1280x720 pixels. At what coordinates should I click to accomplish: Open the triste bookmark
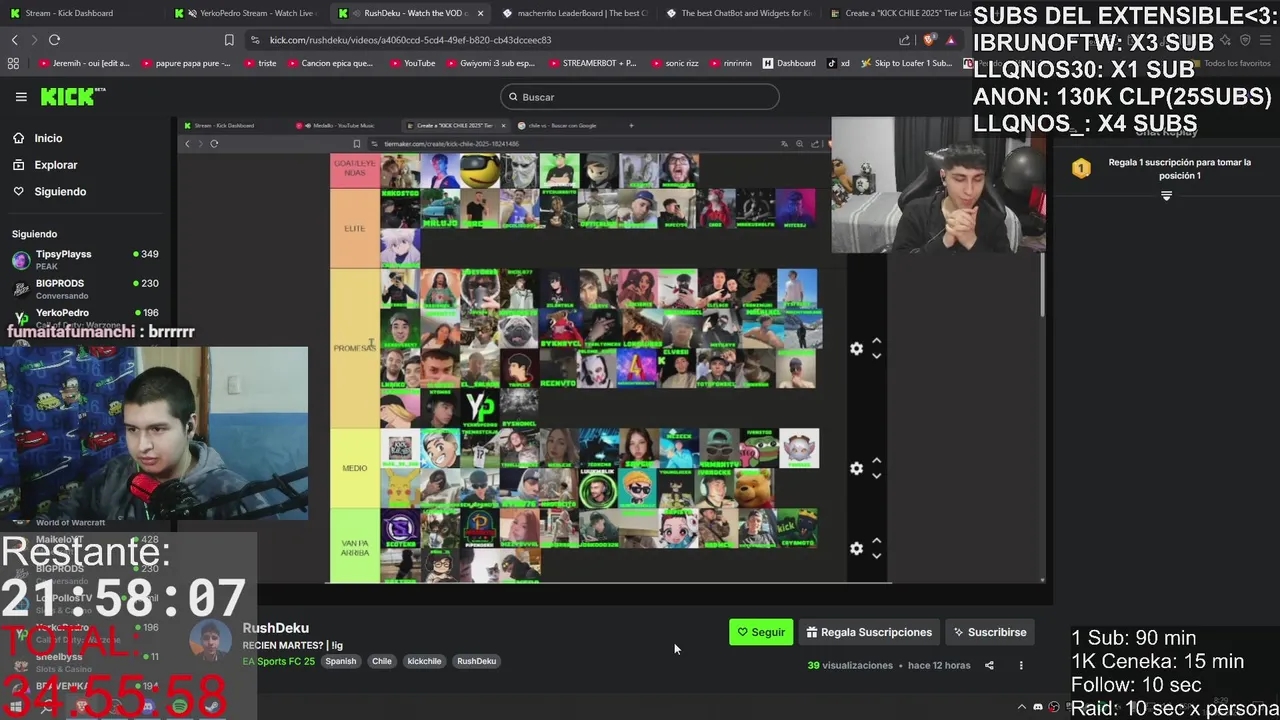pos(260,63)
